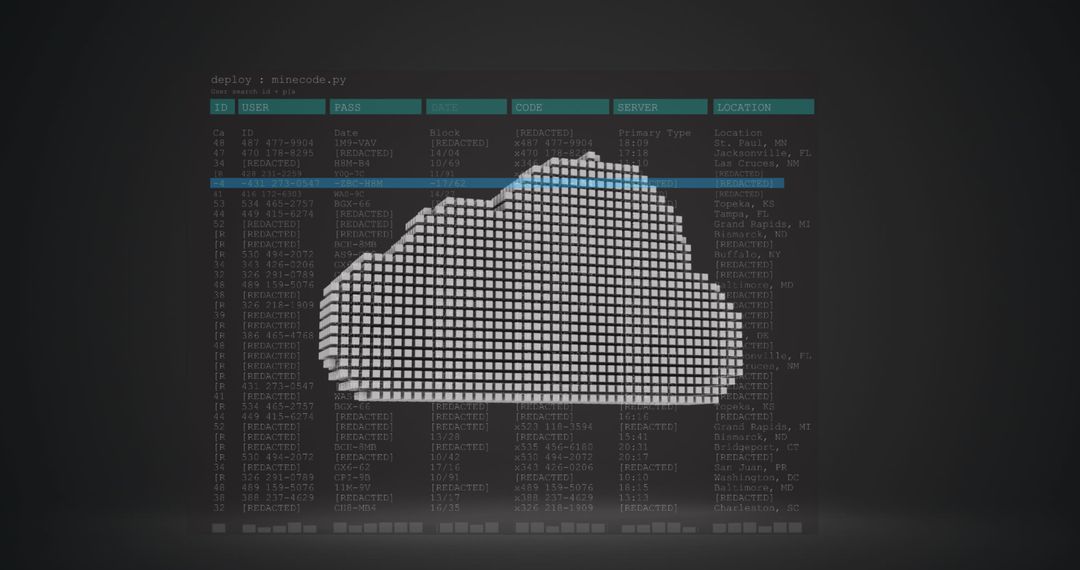
Task: Click block value '14/04'
Action: (x=444, y=154)
